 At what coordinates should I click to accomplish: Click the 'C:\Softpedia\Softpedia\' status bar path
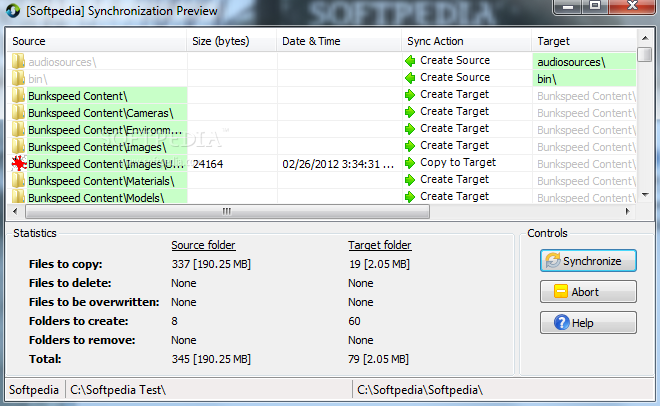[420, 390]
